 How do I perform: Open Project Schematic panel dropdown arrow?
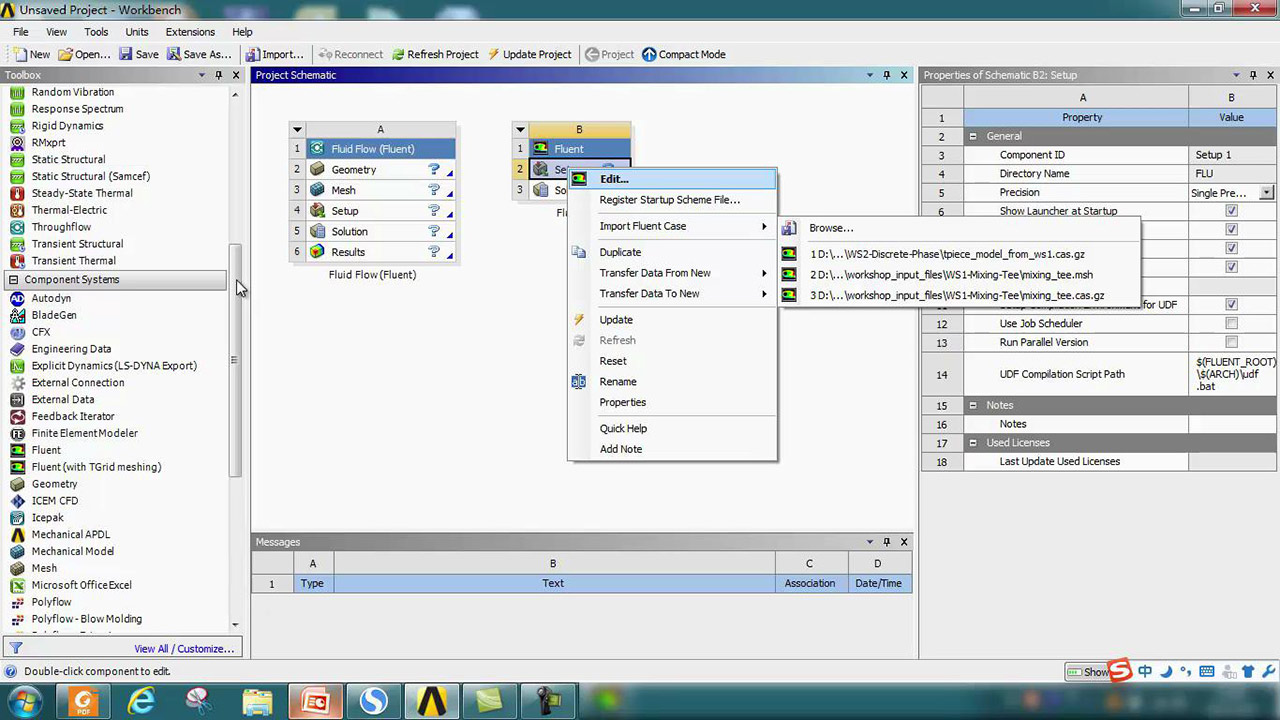(x=869, y=75)
